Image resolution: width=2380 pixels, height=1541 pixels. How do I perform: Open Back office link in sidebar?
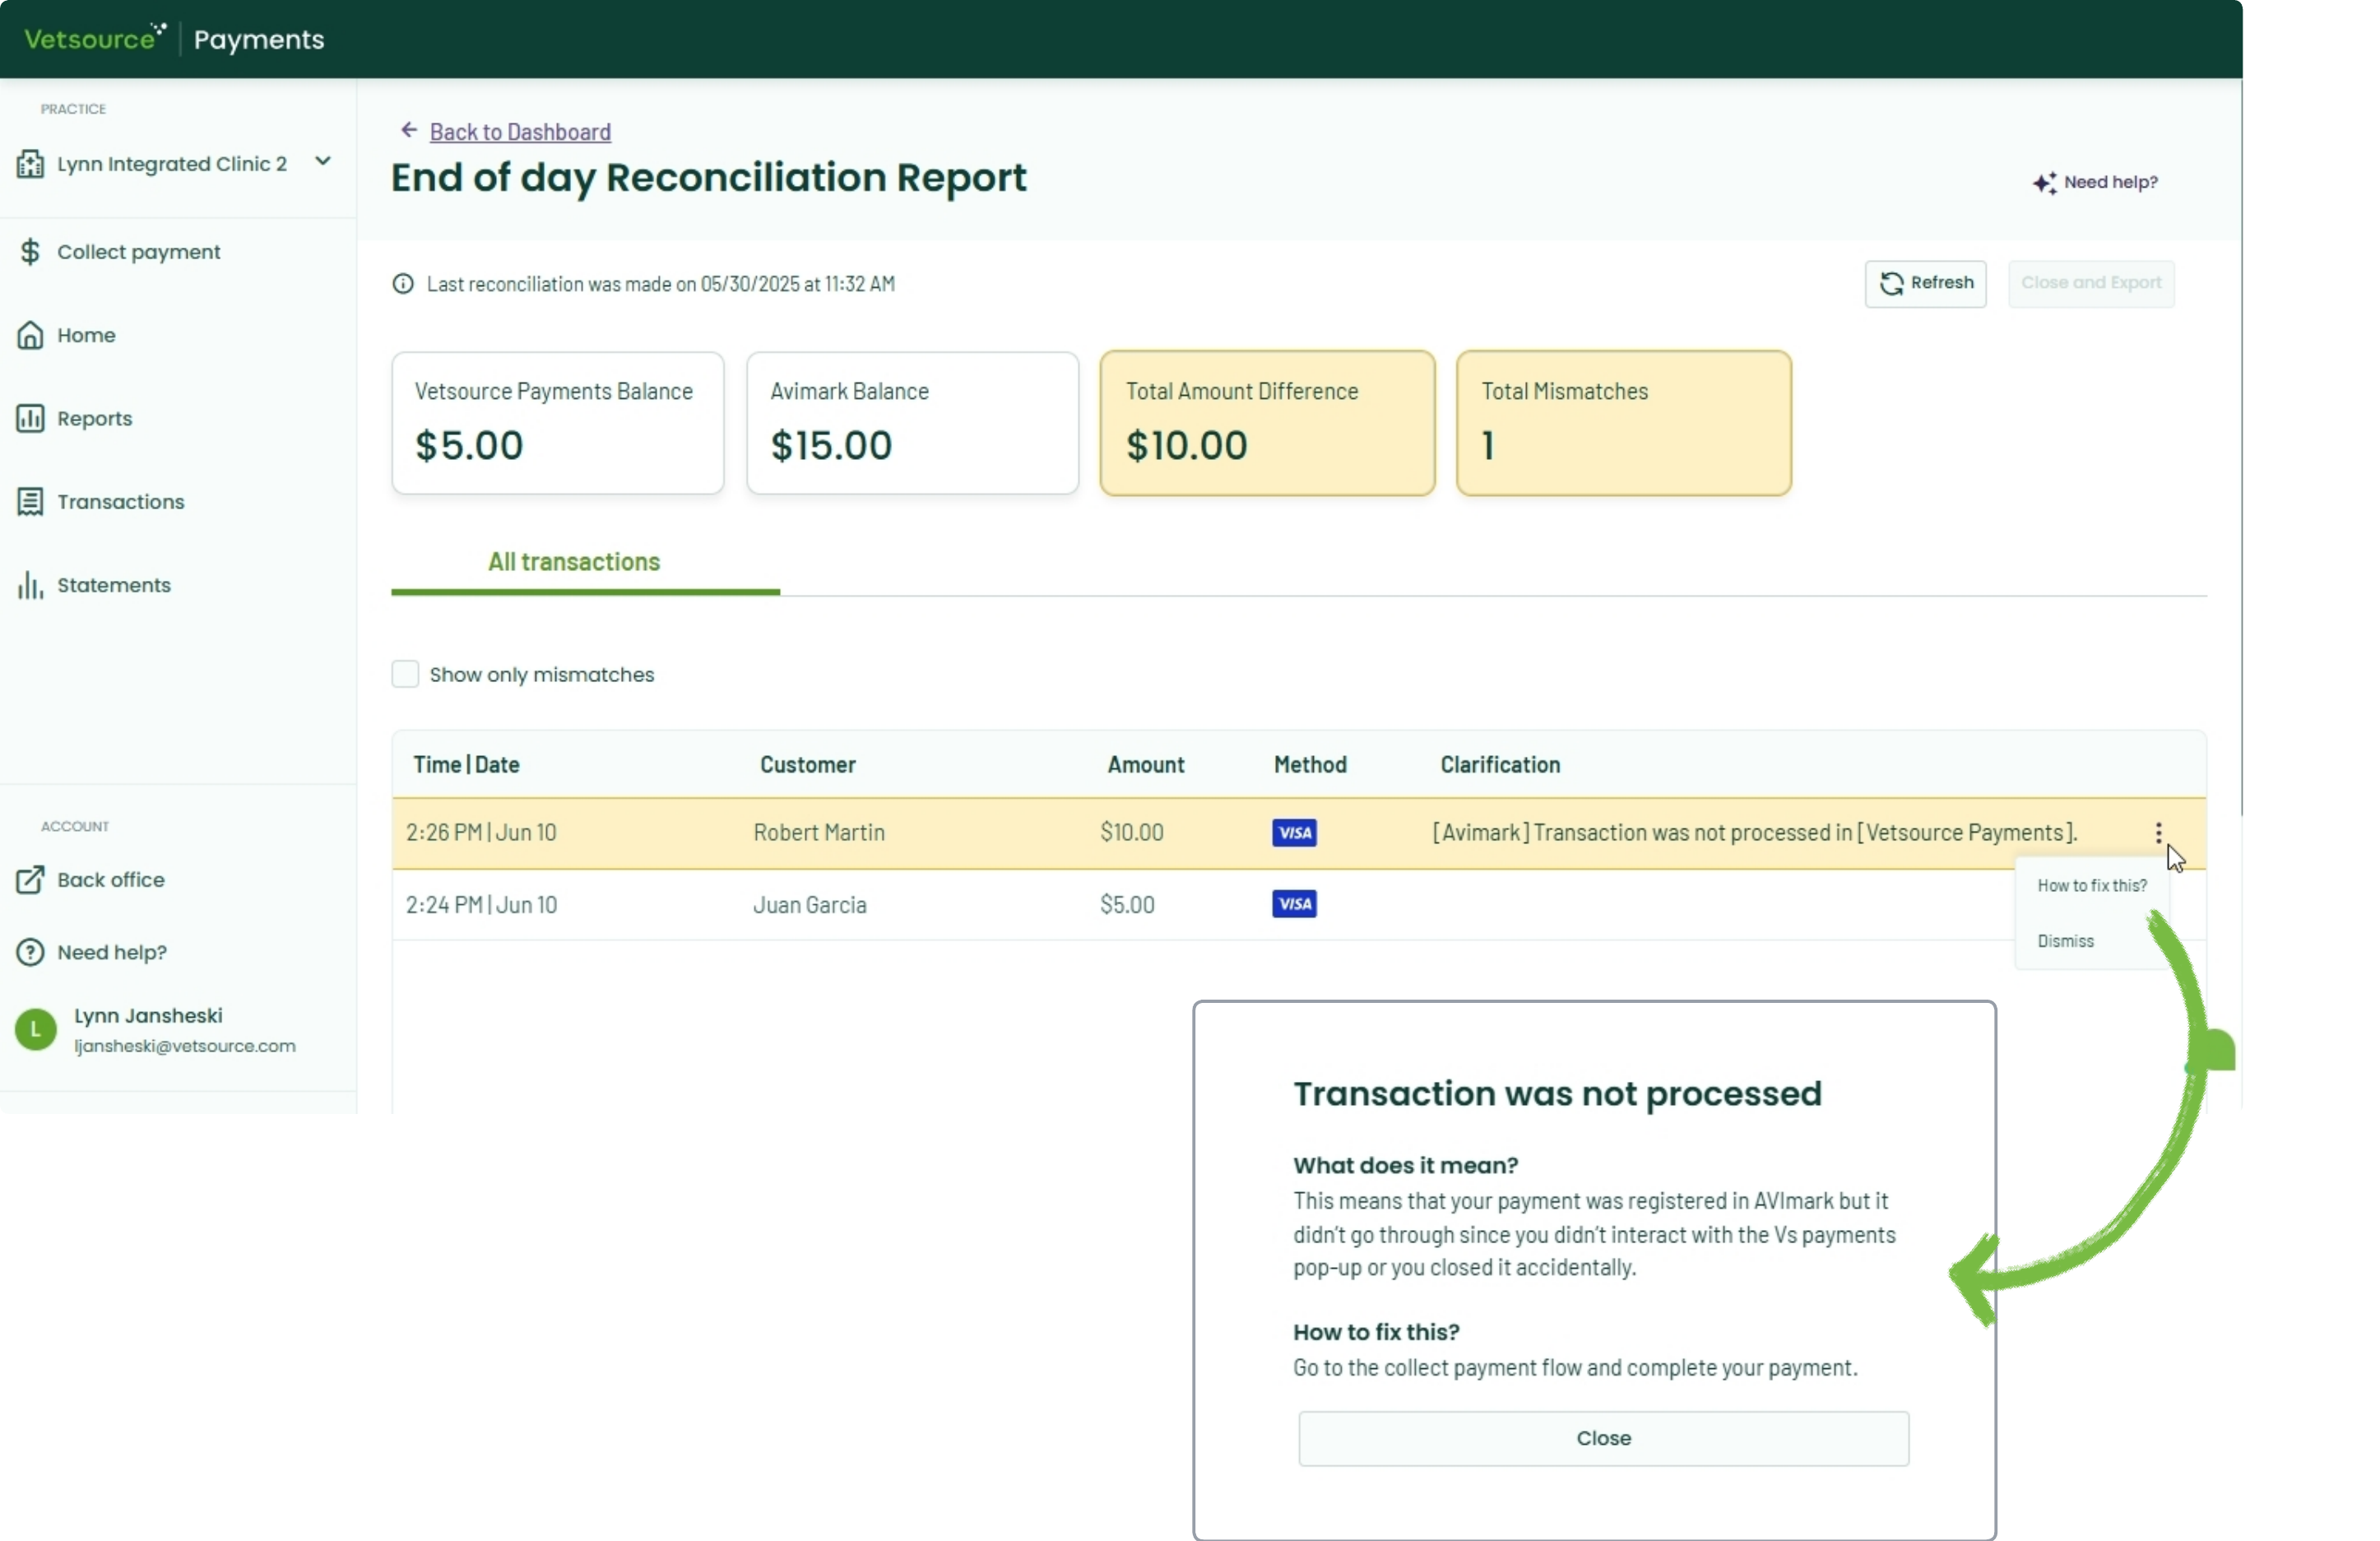(110, 880)
